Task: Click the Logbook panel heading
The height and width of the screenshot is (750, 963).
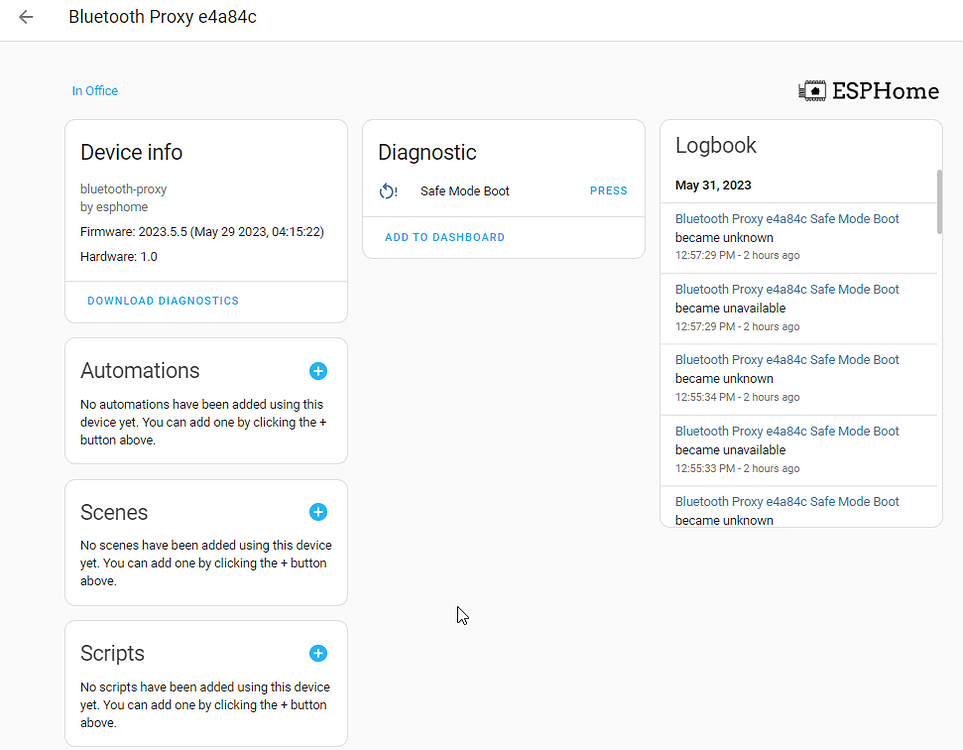Action: pyautogui.click(x=716, y=145)
